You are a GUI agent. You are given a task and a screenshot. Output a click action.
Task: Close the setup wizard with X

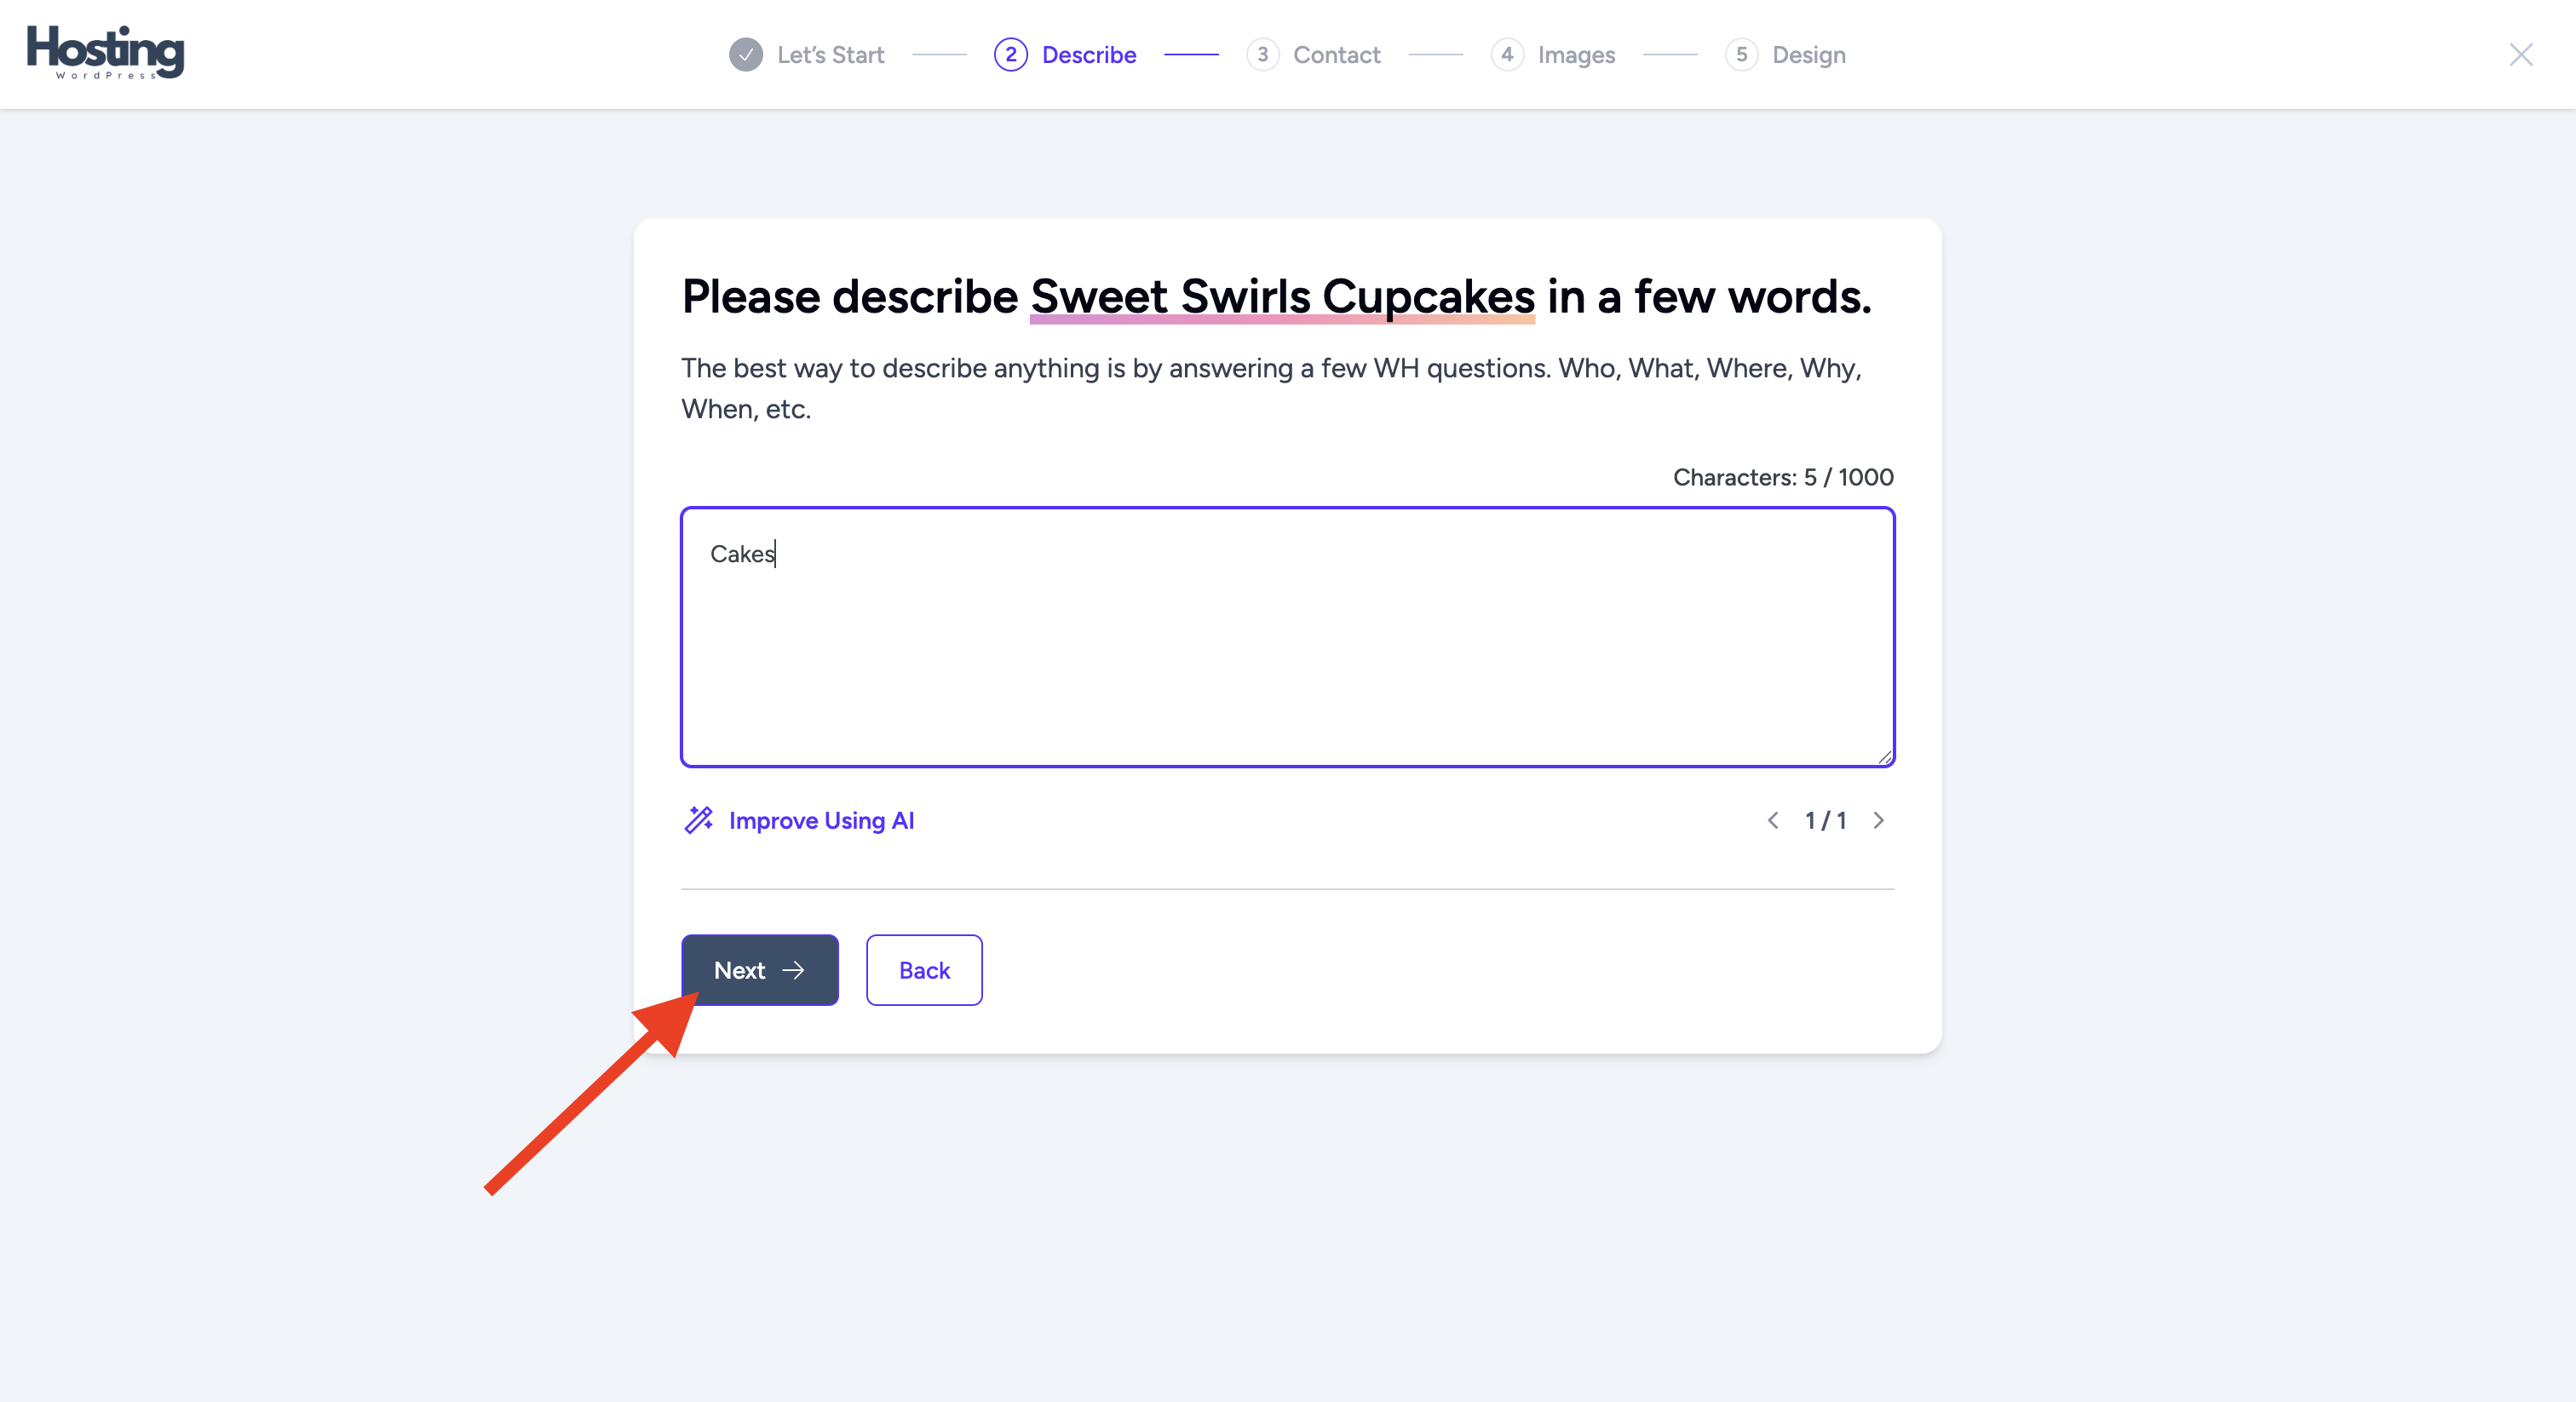(2520, 55)
